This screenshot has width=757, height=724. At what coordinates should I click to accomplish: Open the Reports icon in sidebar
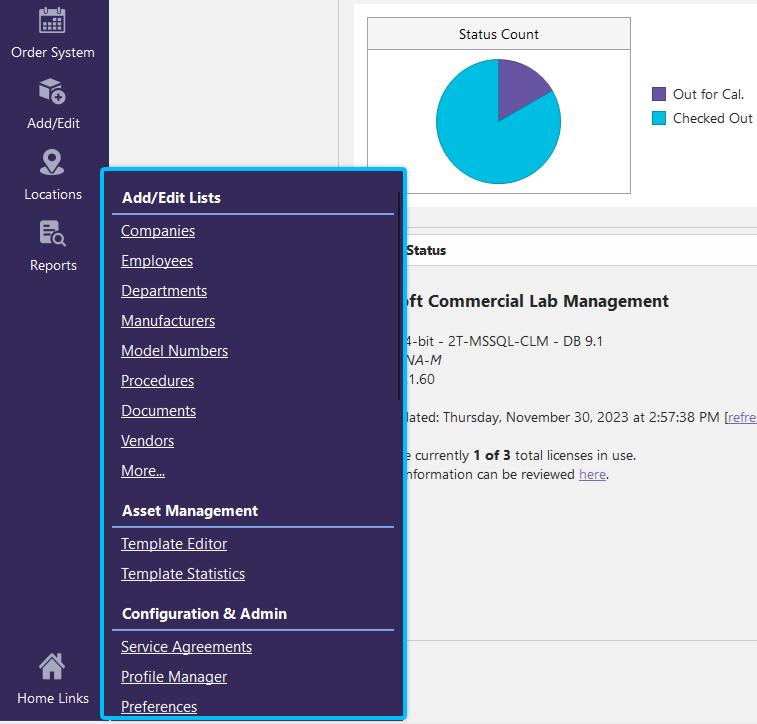tap(52, 234)
